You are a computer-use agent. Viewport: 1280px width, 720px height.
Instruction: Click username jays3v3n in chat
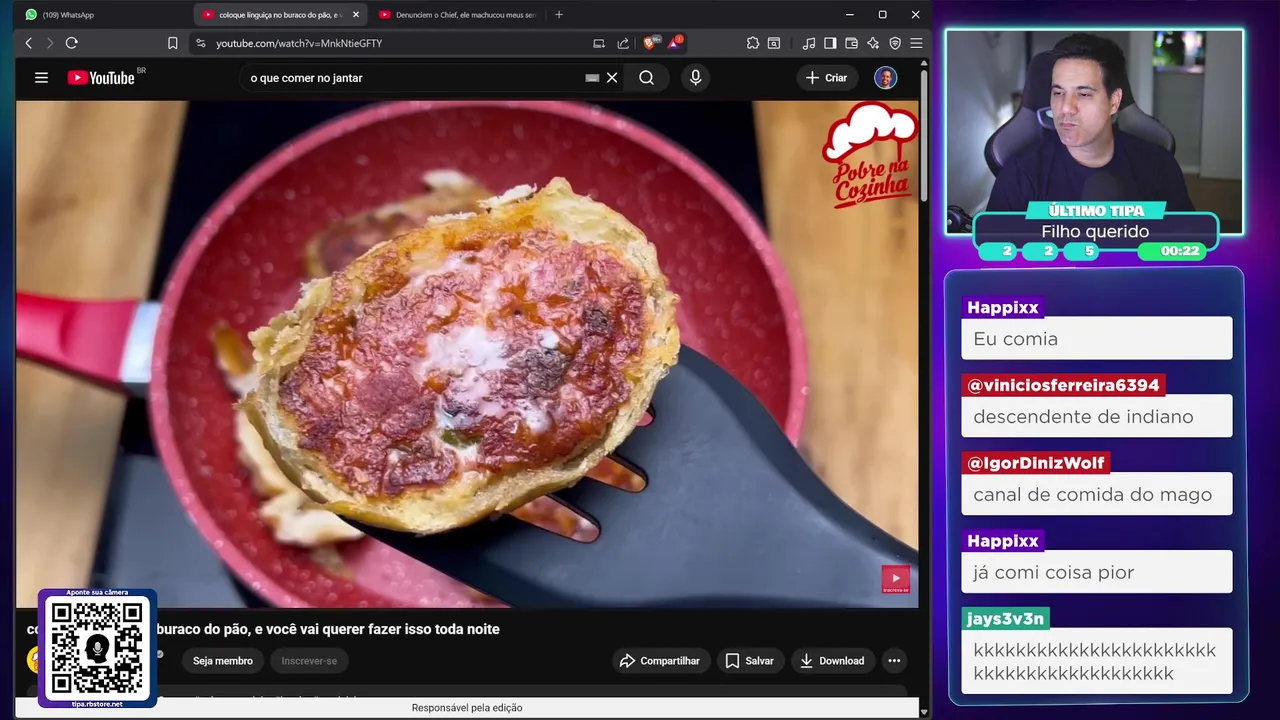[1005, 619]
